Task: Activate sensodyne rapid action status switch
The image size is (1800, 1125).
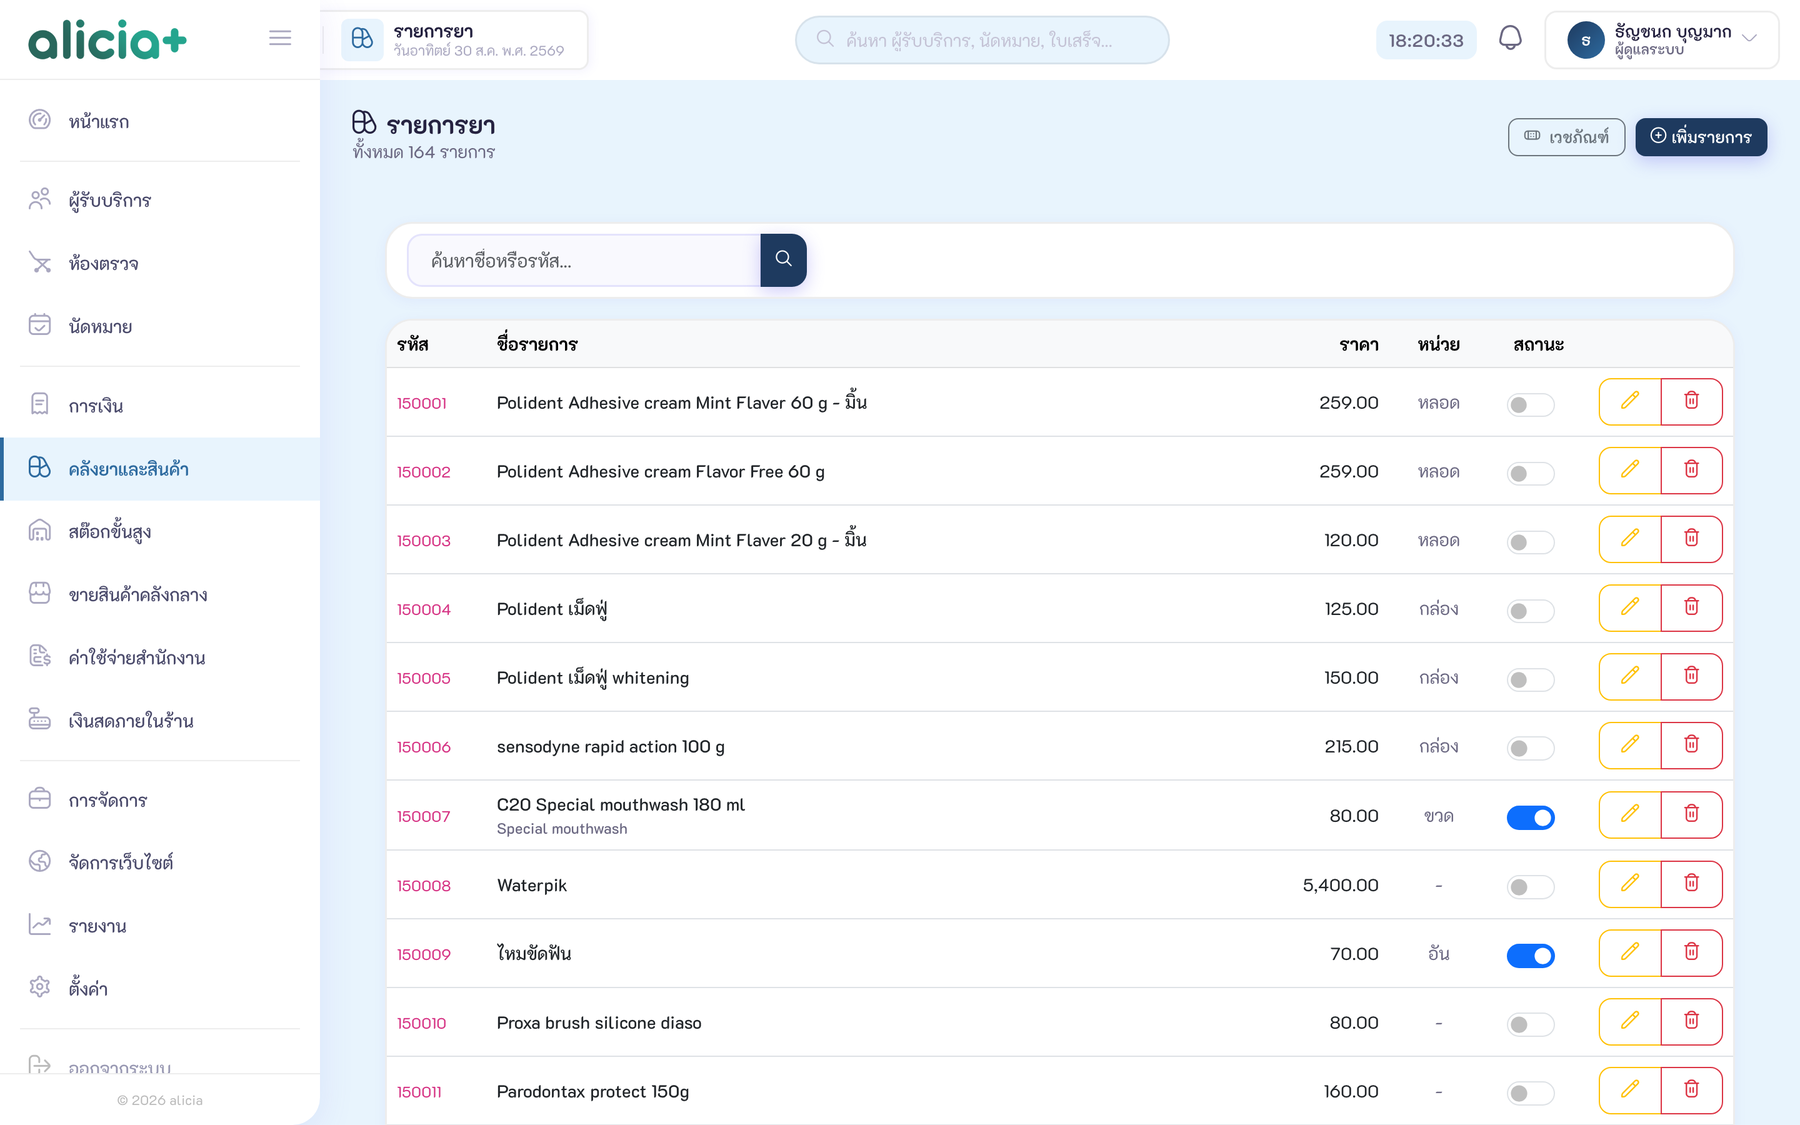Action: click(x=1530, y=748)
